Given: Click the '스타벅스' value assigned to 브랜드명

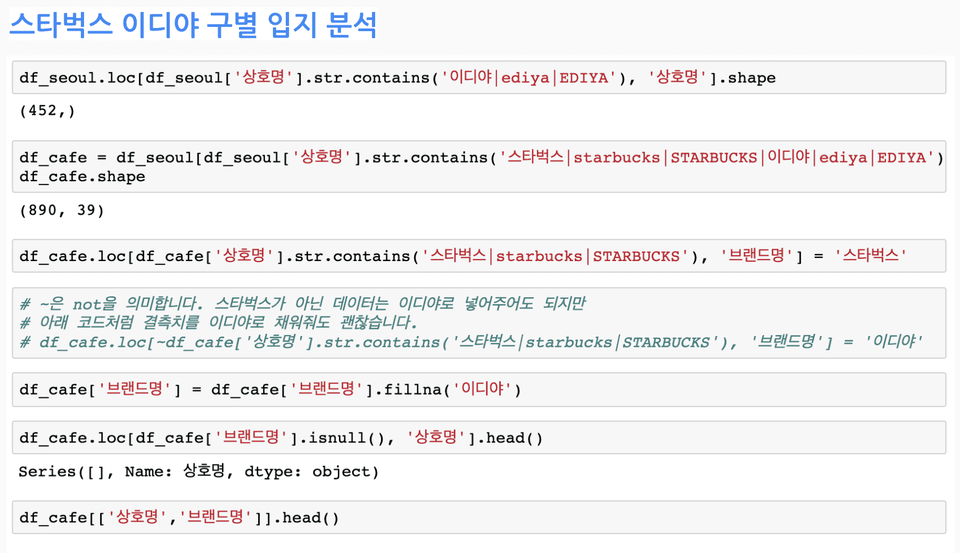Looking at the screenshot, I should click(870, 255).
